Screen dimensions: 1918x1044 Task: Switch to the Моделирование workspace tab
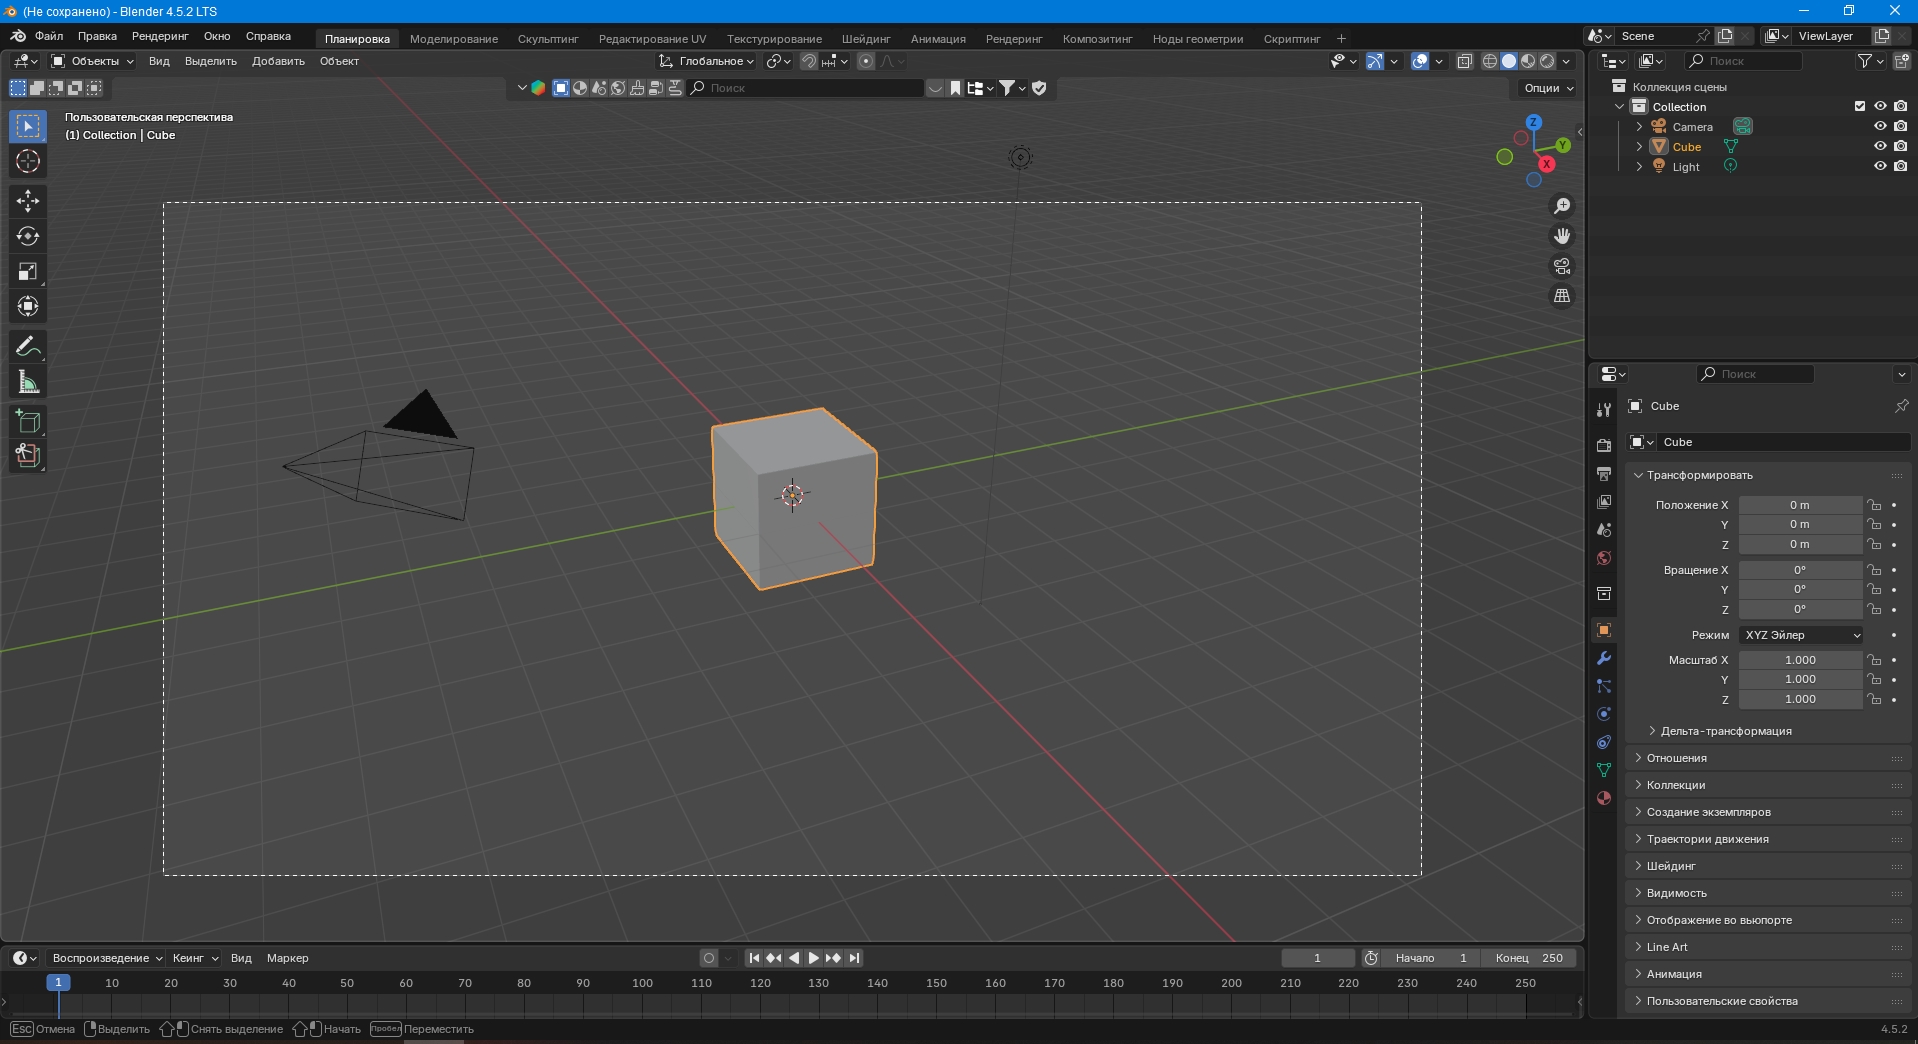453,39
